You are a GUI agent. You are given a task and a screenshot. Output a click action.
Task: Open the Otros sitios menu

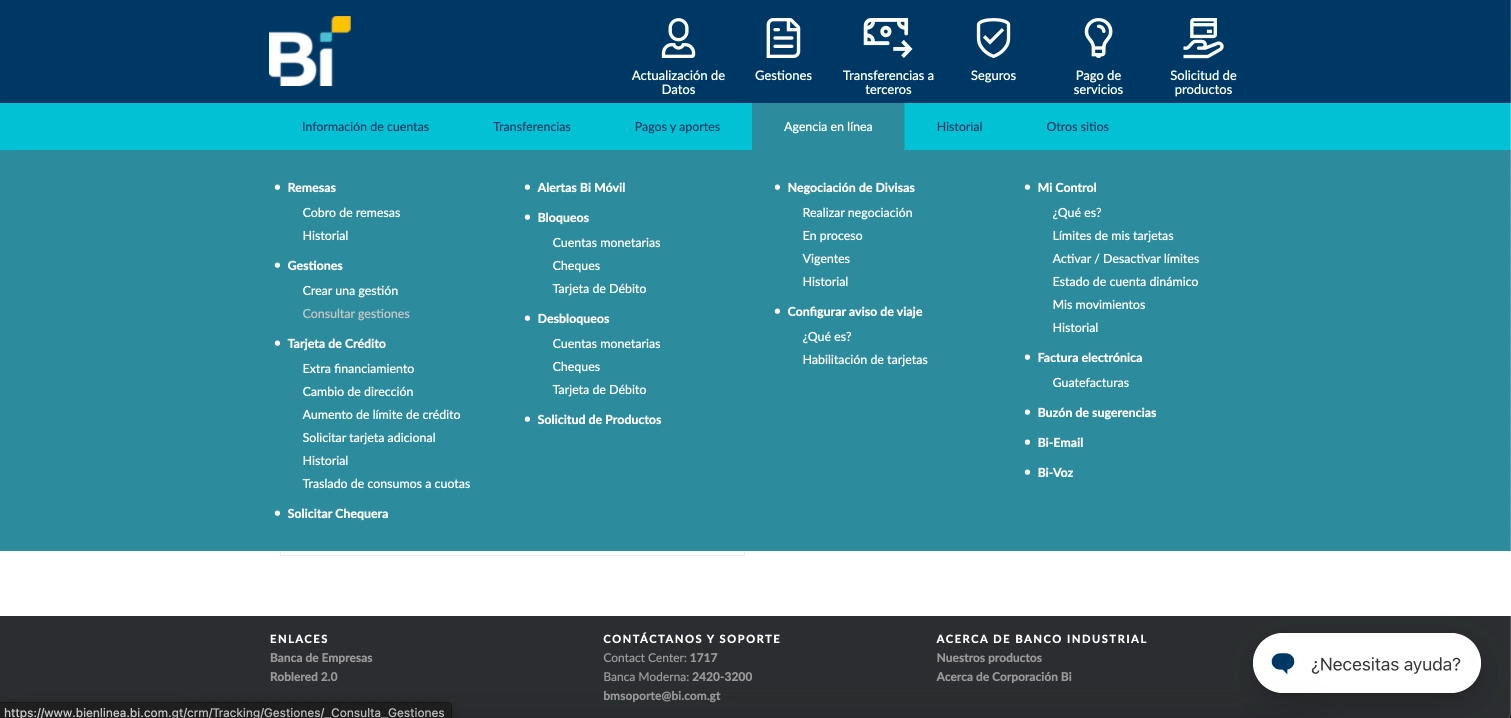(1077, 127)
